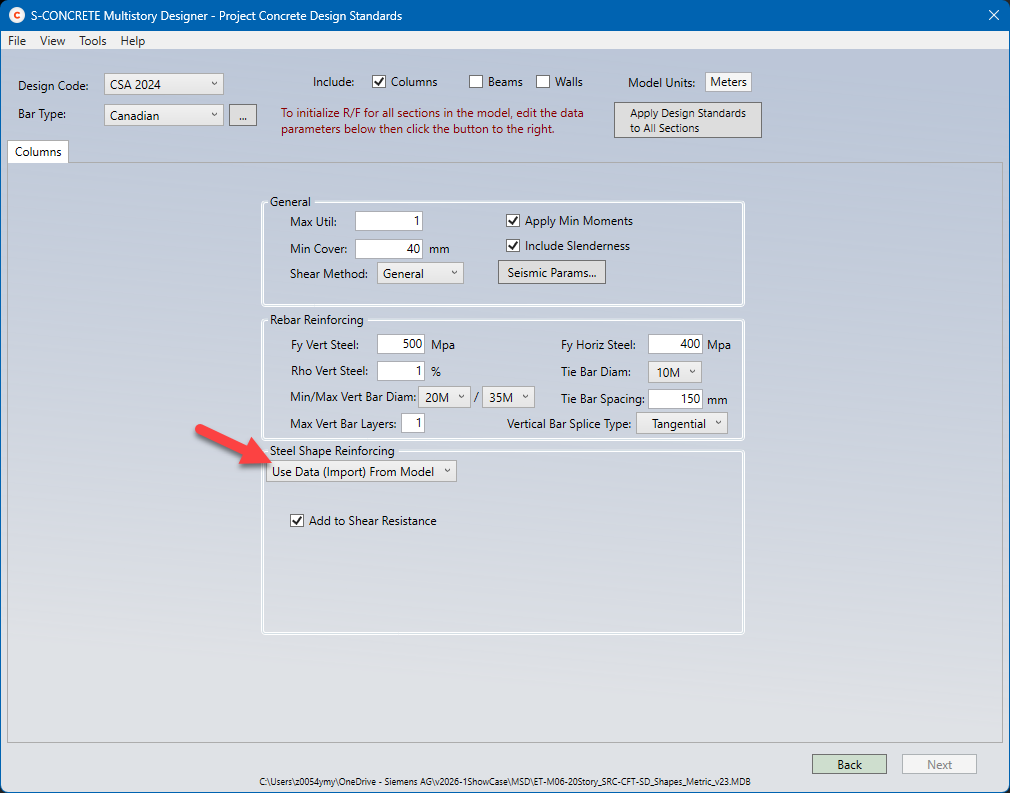The height and width of the screenshot is (793, 1010).
Task: Click the General group label
Action: 291,202
